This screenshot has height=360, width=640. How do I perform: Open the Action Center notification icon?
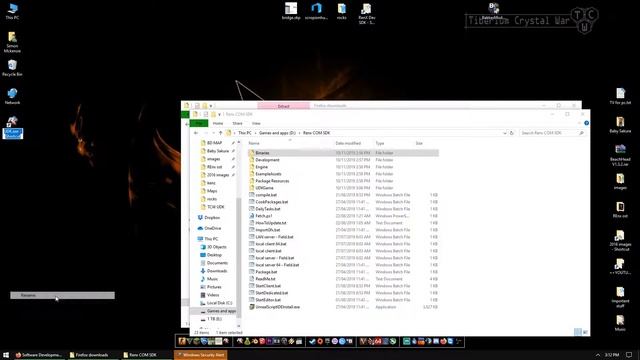pyautogui.click(x=629, y=355)
